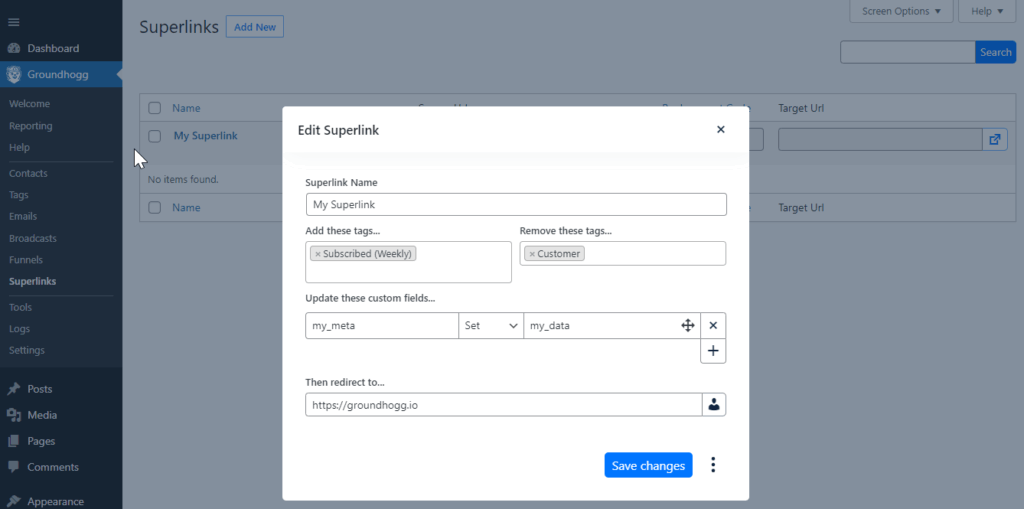The image size is (1024, 509).
Task: Click the Target Url field in table row
Action: 880,139
